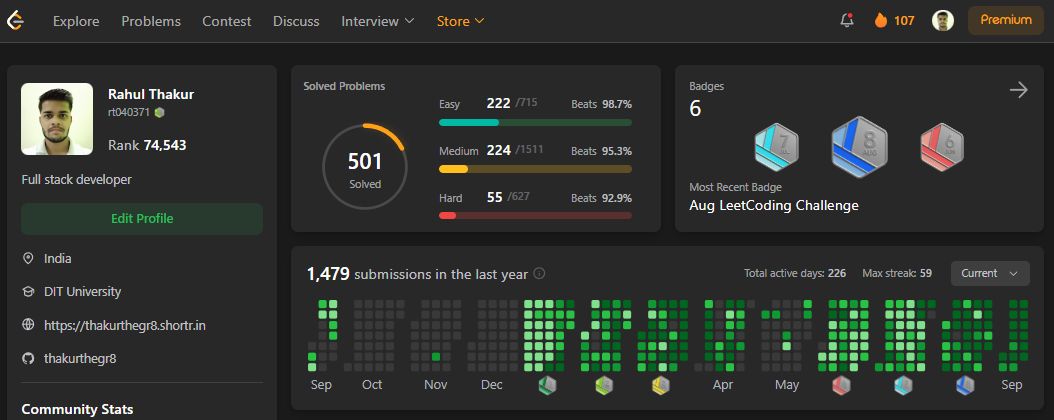
Task: Go to the Explore page
Action: tap(76, 21)
